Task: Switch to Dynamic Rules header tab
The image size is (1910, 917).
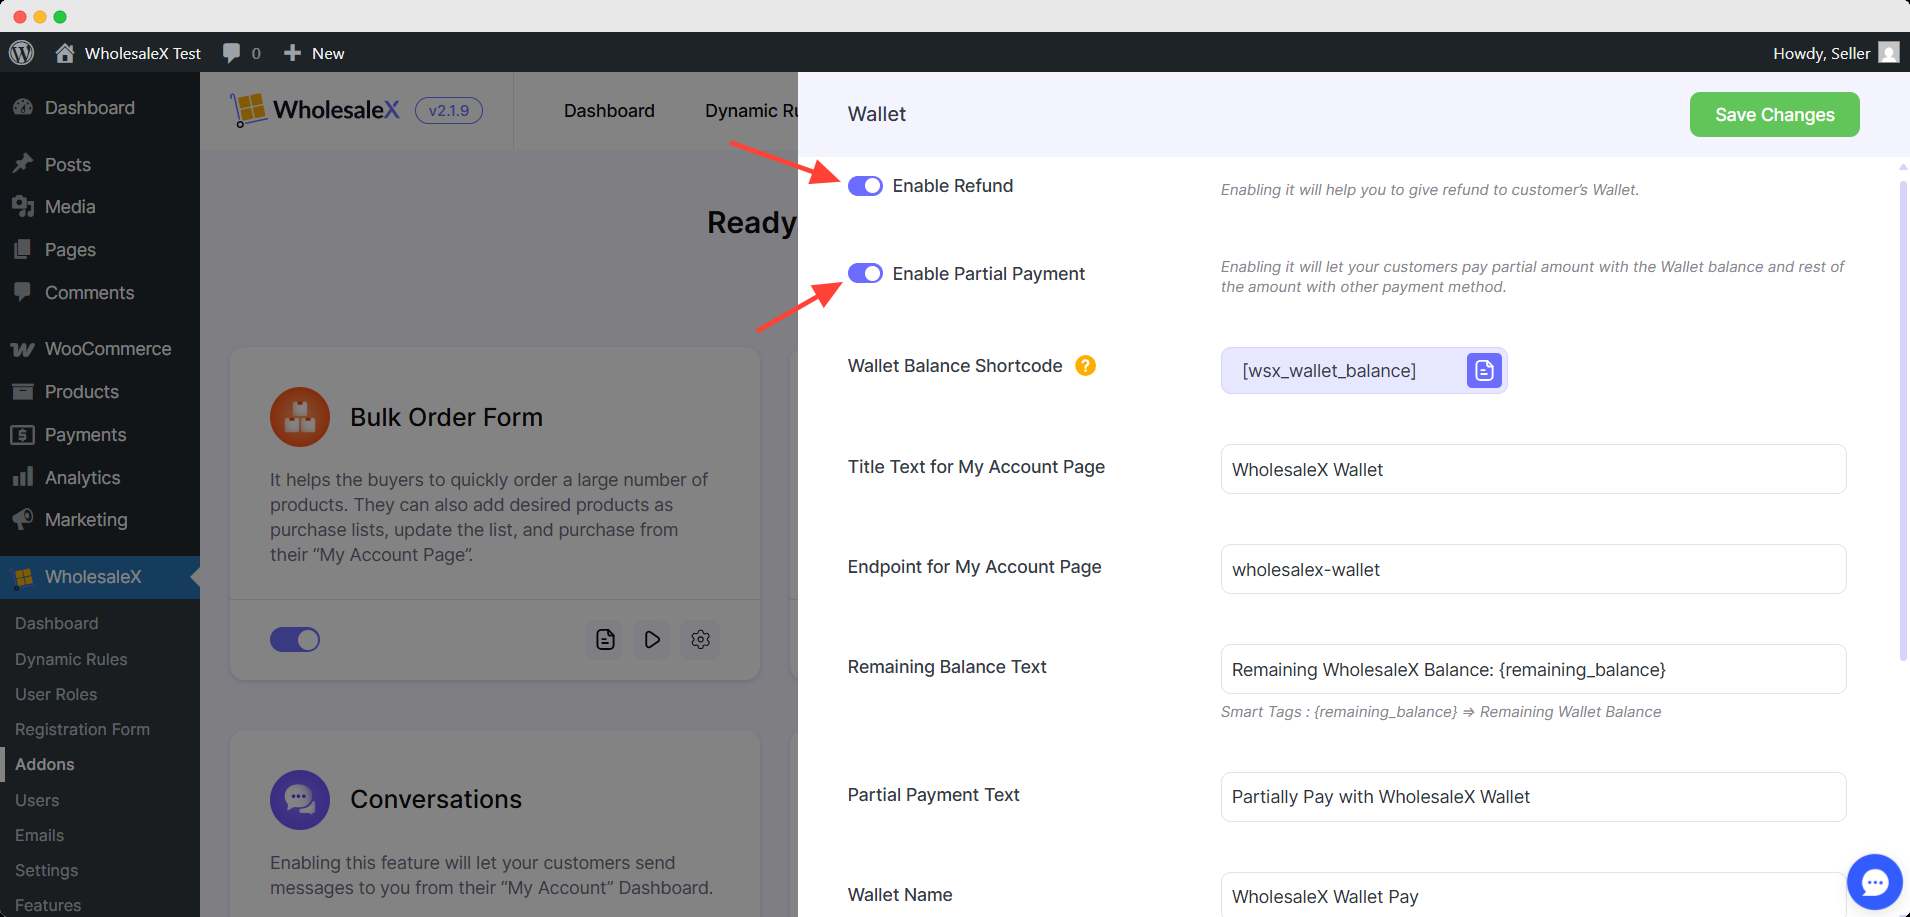Action: tap(751, 111)
